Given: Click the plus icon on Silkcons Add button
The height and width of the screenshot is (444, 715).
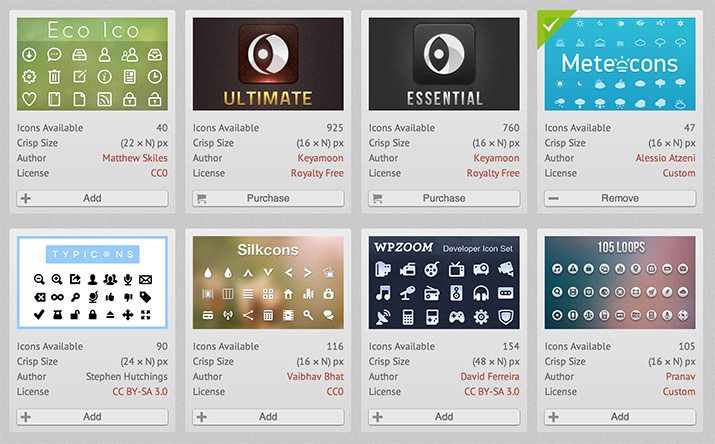Looking at the screenshot, I should tap(202, 417).
